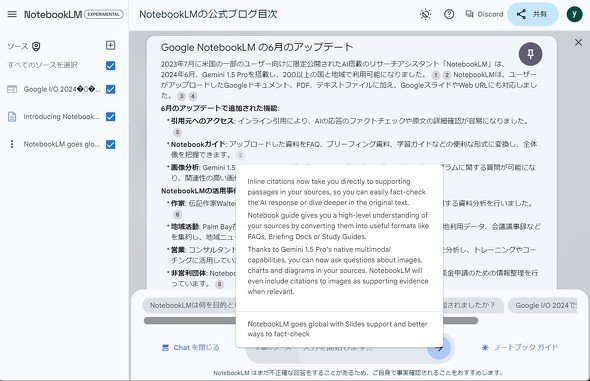The height and width of the screenshot is (381, 590).
Task: Toggle the NotebookLM goes glo... source checkbox
Action: click(111, 144)
